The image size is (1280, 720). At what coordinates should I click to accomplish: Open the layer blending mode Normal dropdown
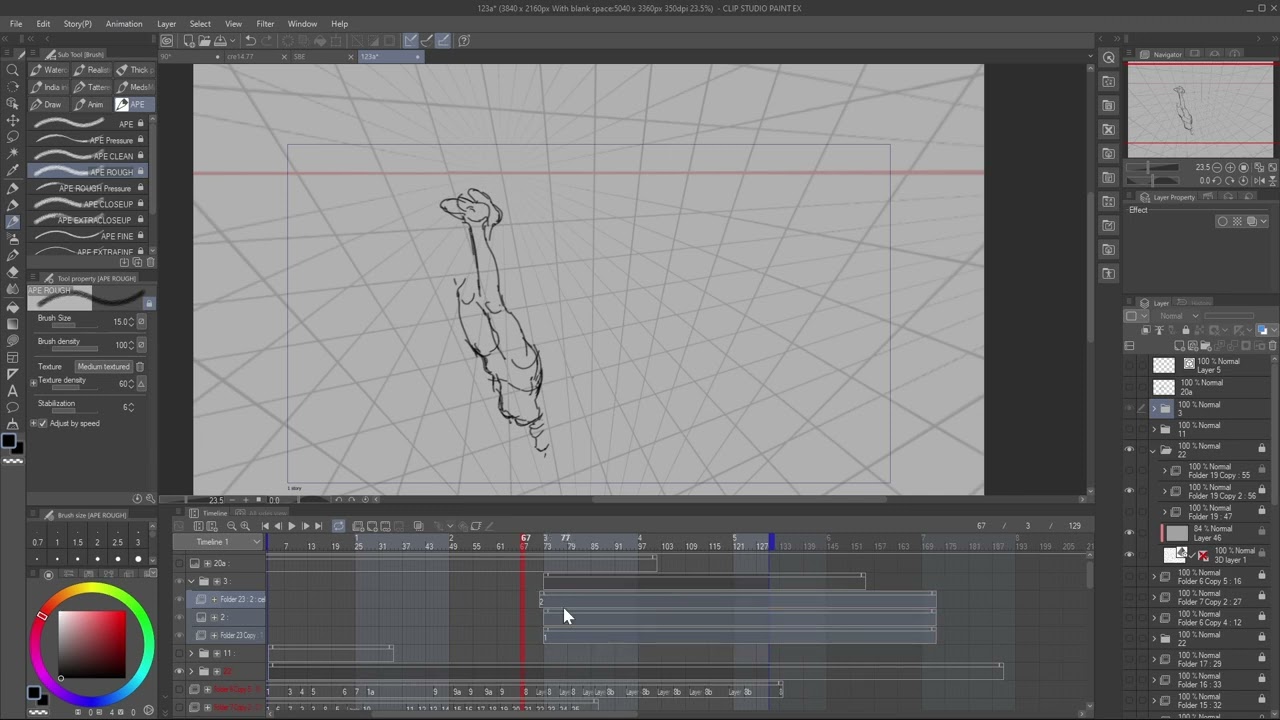[x=1179, y=316]
